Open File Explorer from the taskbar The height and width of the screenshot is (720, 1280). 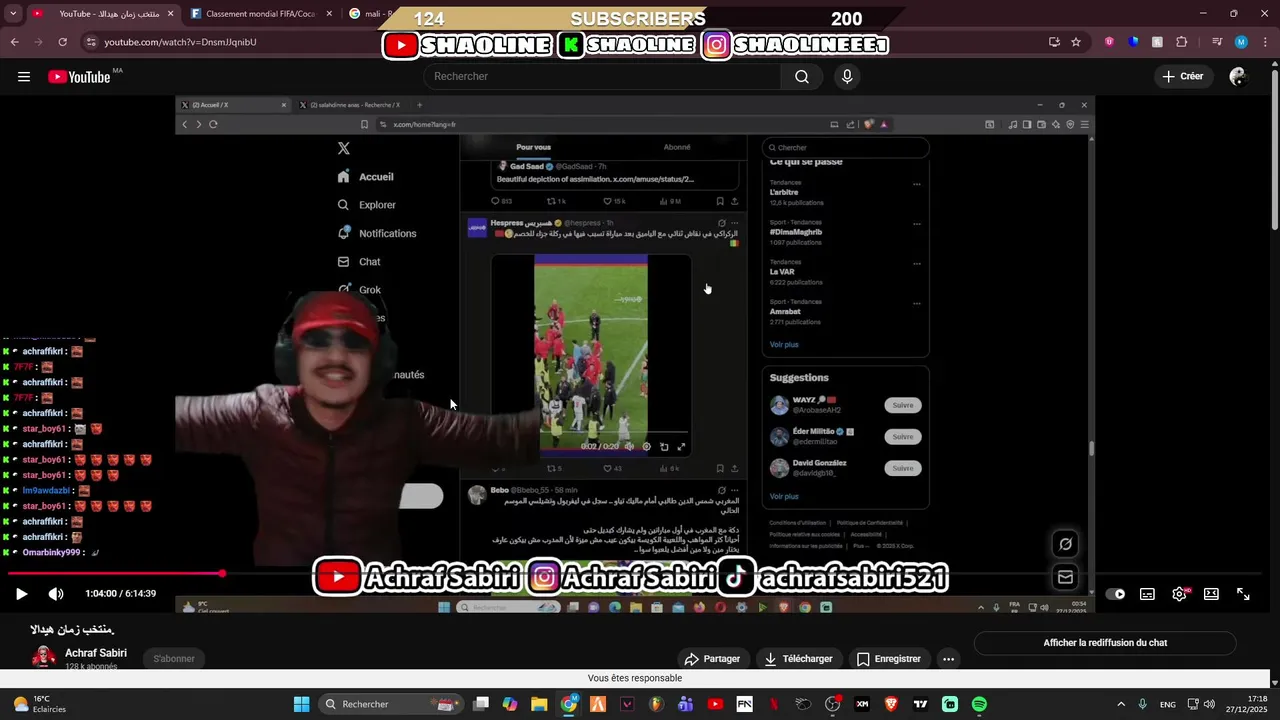click(x=539, y=704)
